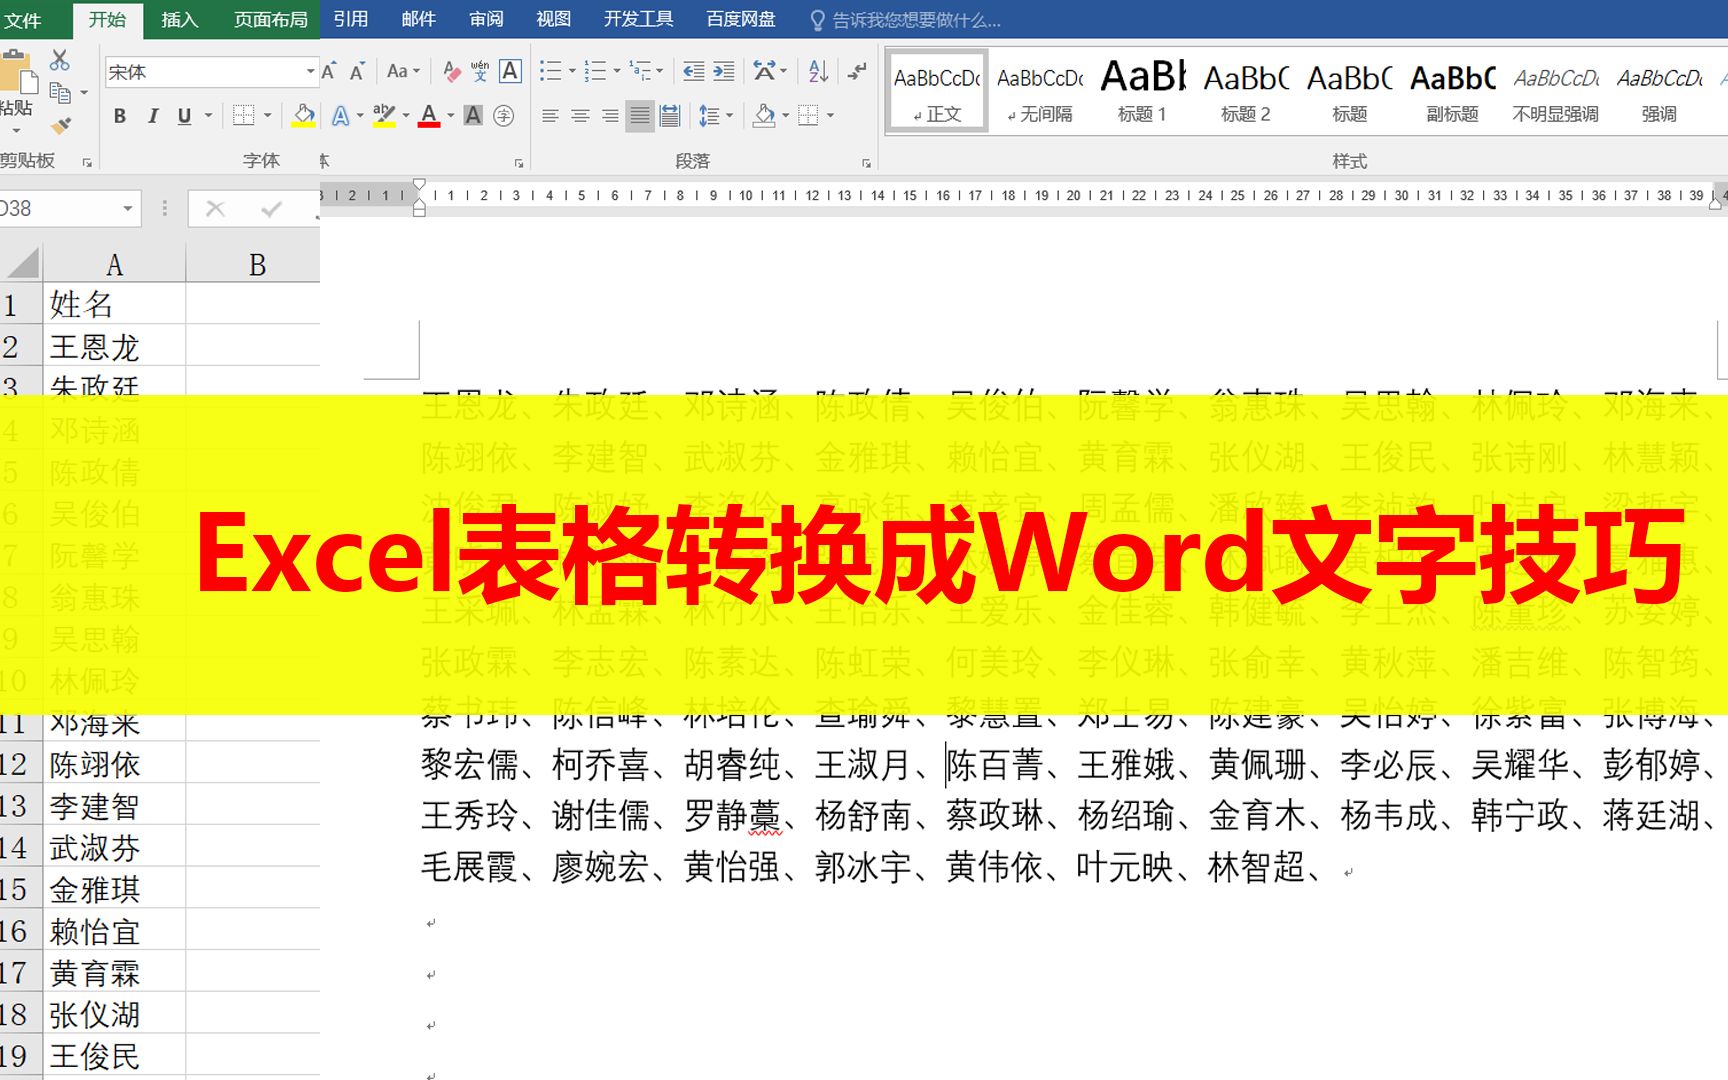Click the Decrease Indent icon
The width and height of the screenshot is (1728, 1080).
[x=693, y=71]
